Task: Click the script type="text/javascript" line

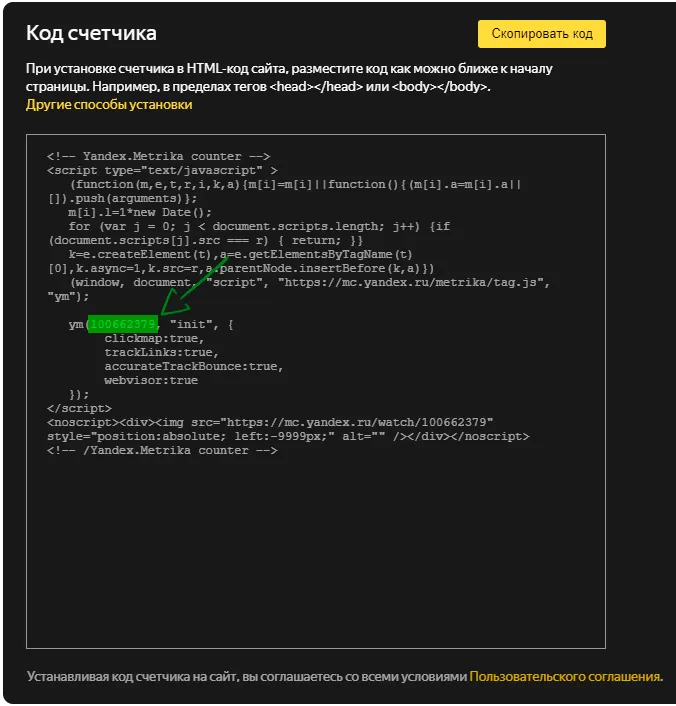Action: [162, 170]
